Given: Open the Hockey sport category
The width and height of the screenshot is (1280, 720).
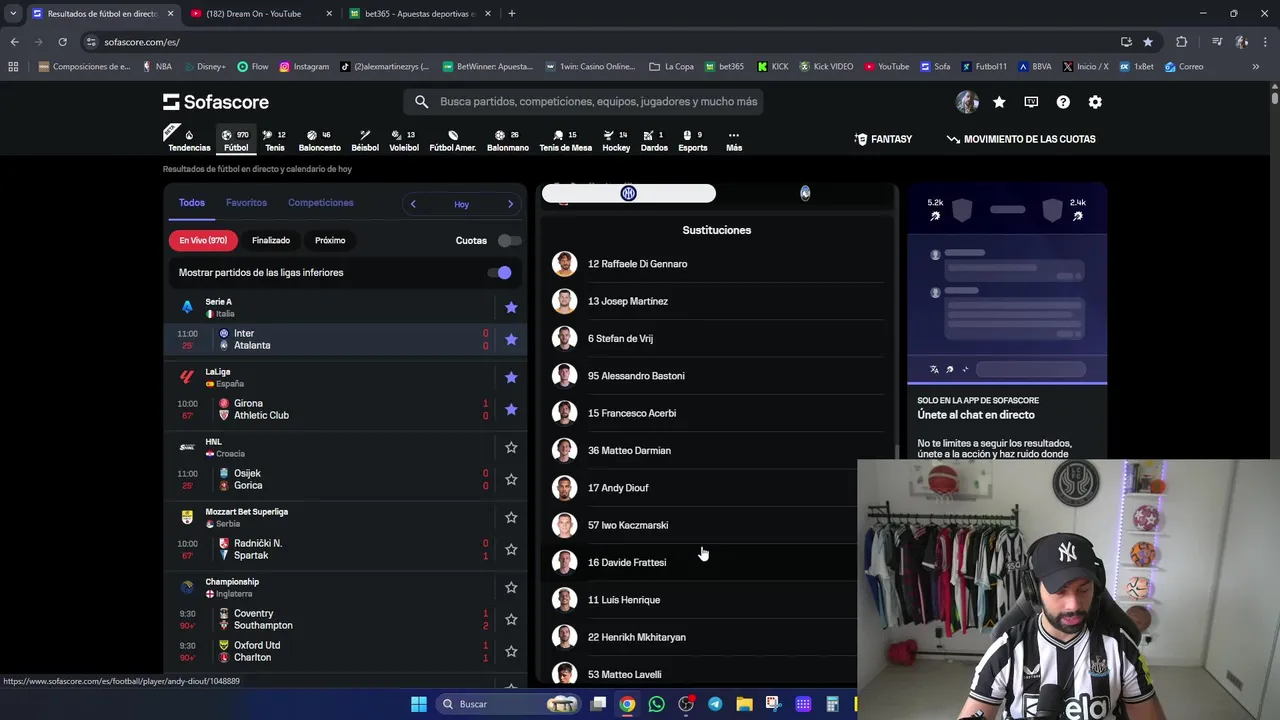Looking at the screenshot, I should click(x=616, y=140).
